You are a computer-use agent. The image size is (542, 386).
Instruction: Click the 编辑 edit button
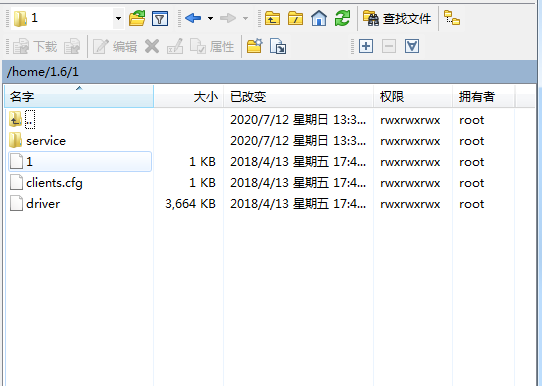[115, 46]
